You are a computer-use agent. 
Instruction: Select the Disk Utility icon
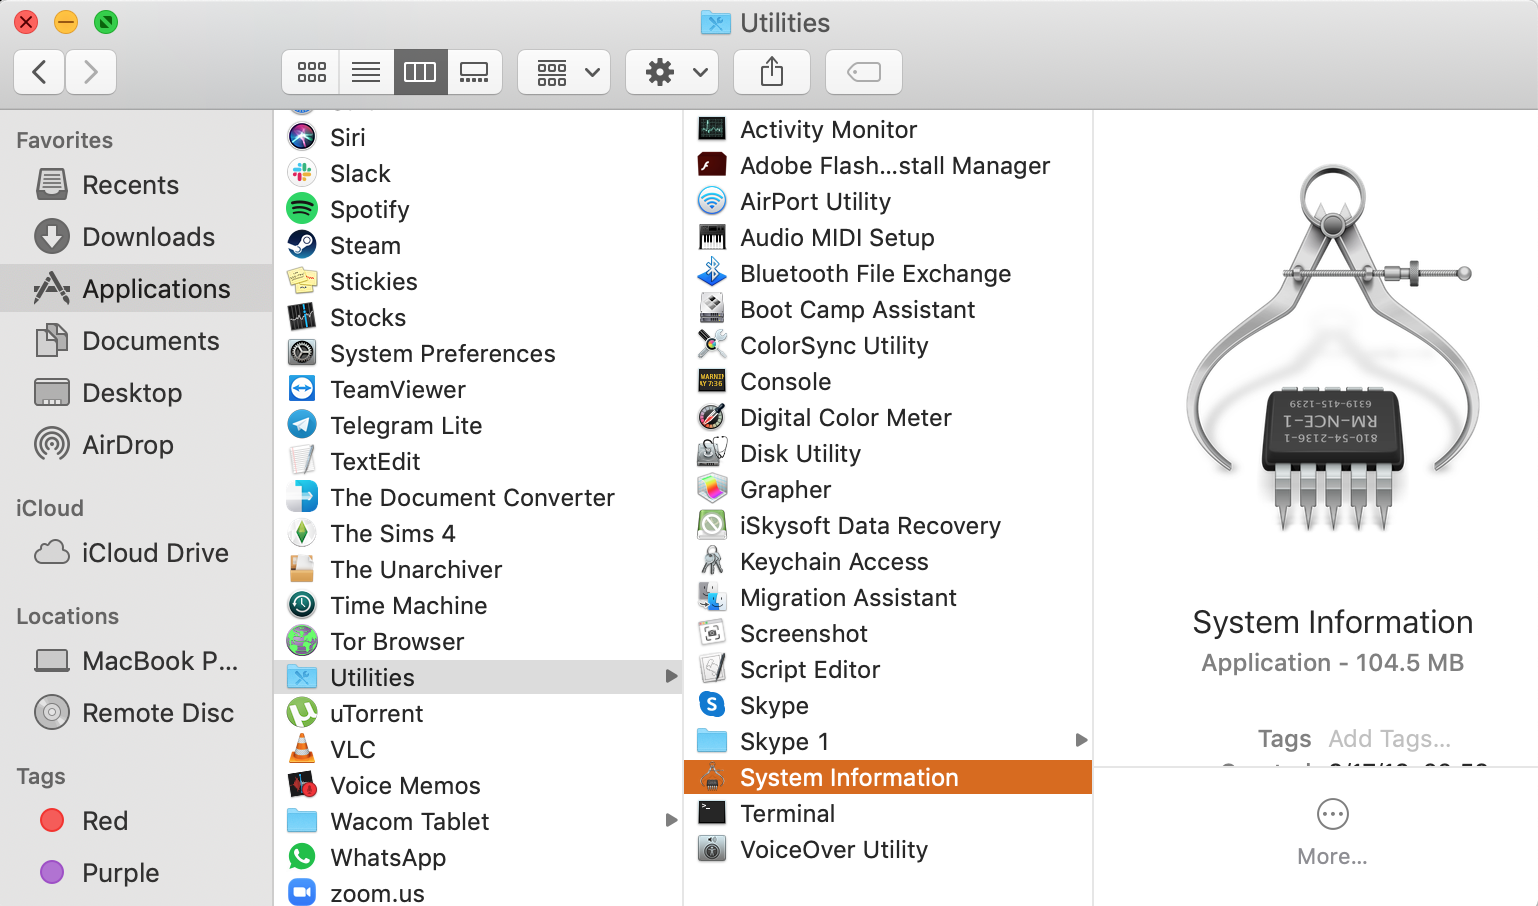coord(712,453)
